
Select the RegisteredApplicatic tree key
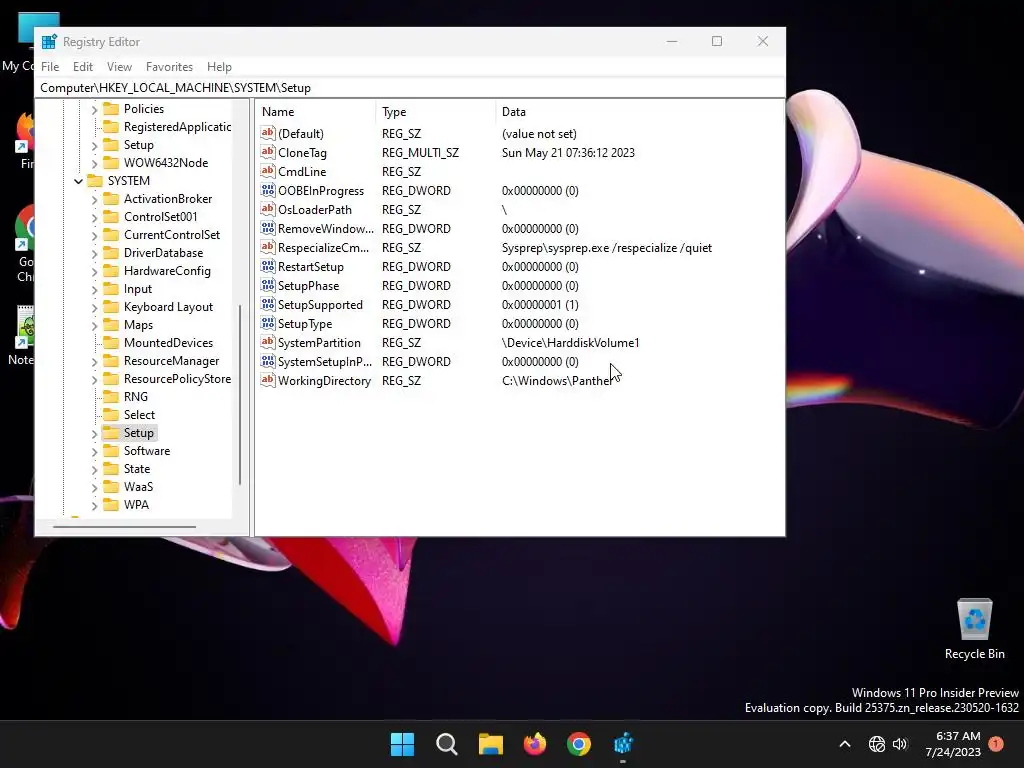pos(177,127)
